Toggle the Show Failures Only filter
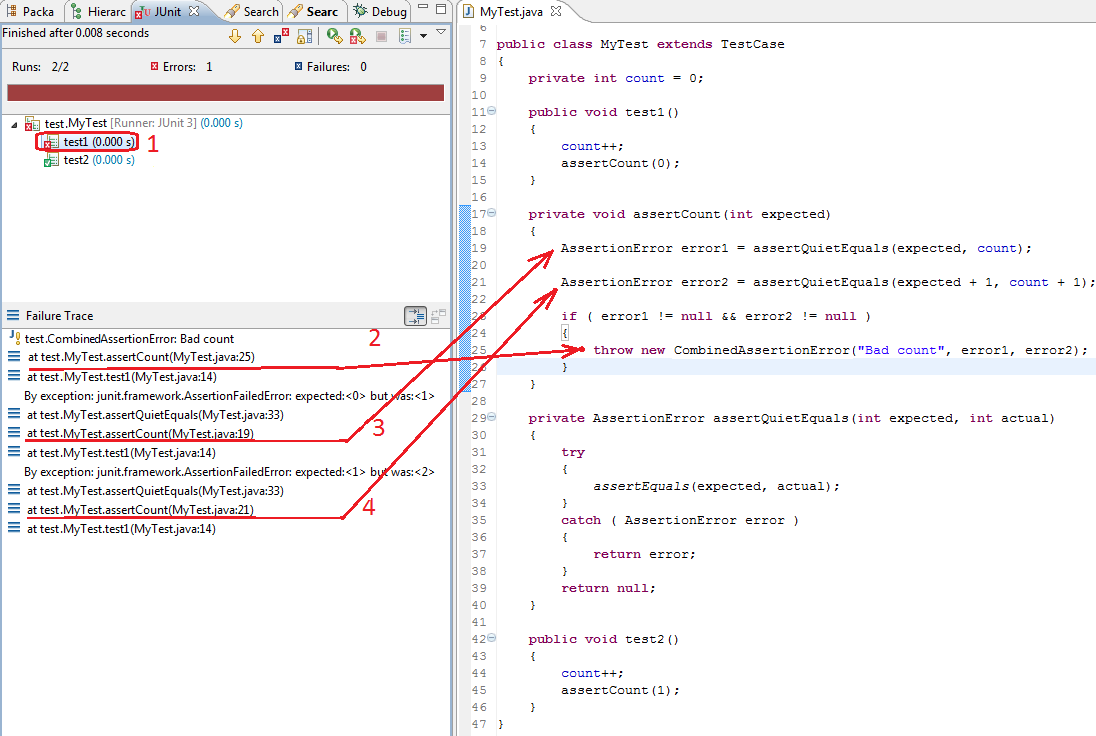Screen dimensions: 1096x736 click(x=280, y=36)
